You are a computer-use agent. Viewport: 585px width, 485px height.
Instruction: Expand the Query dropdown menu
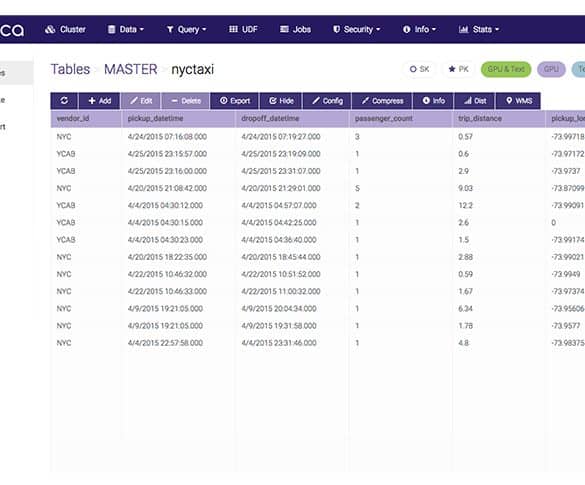(186, 29)
